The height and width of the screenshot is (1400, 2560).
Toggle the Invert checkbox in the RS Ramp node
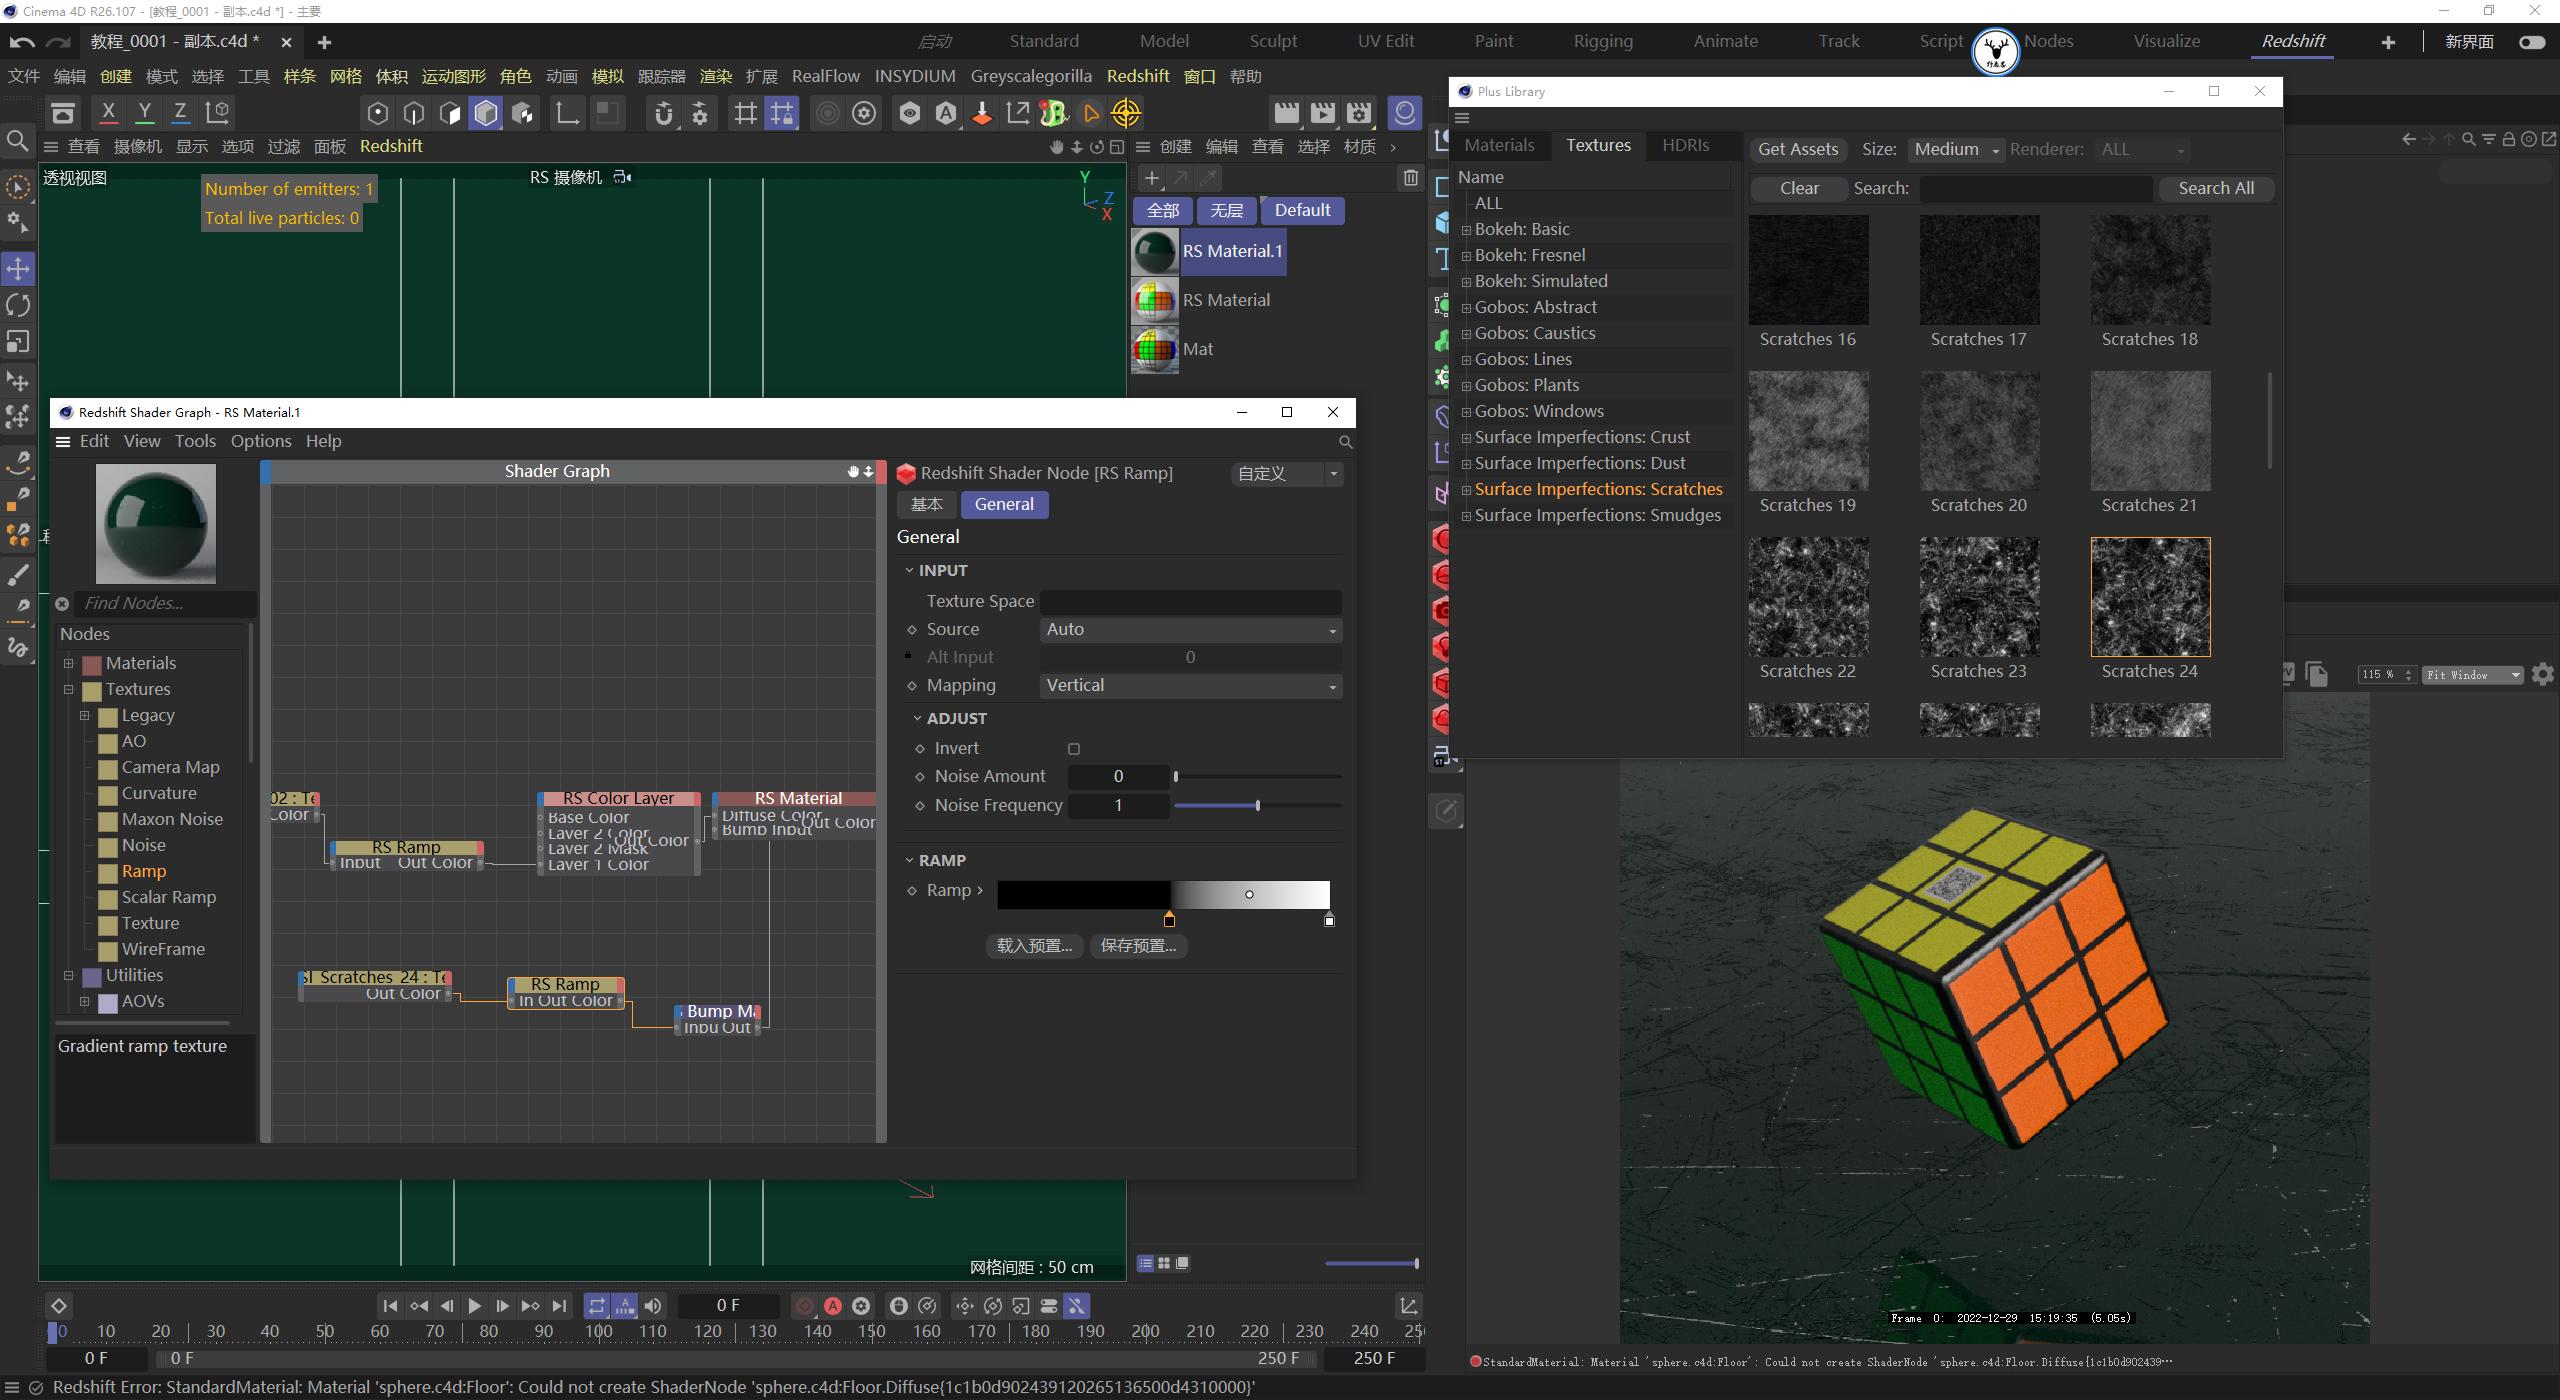[x=1073, y=748]
